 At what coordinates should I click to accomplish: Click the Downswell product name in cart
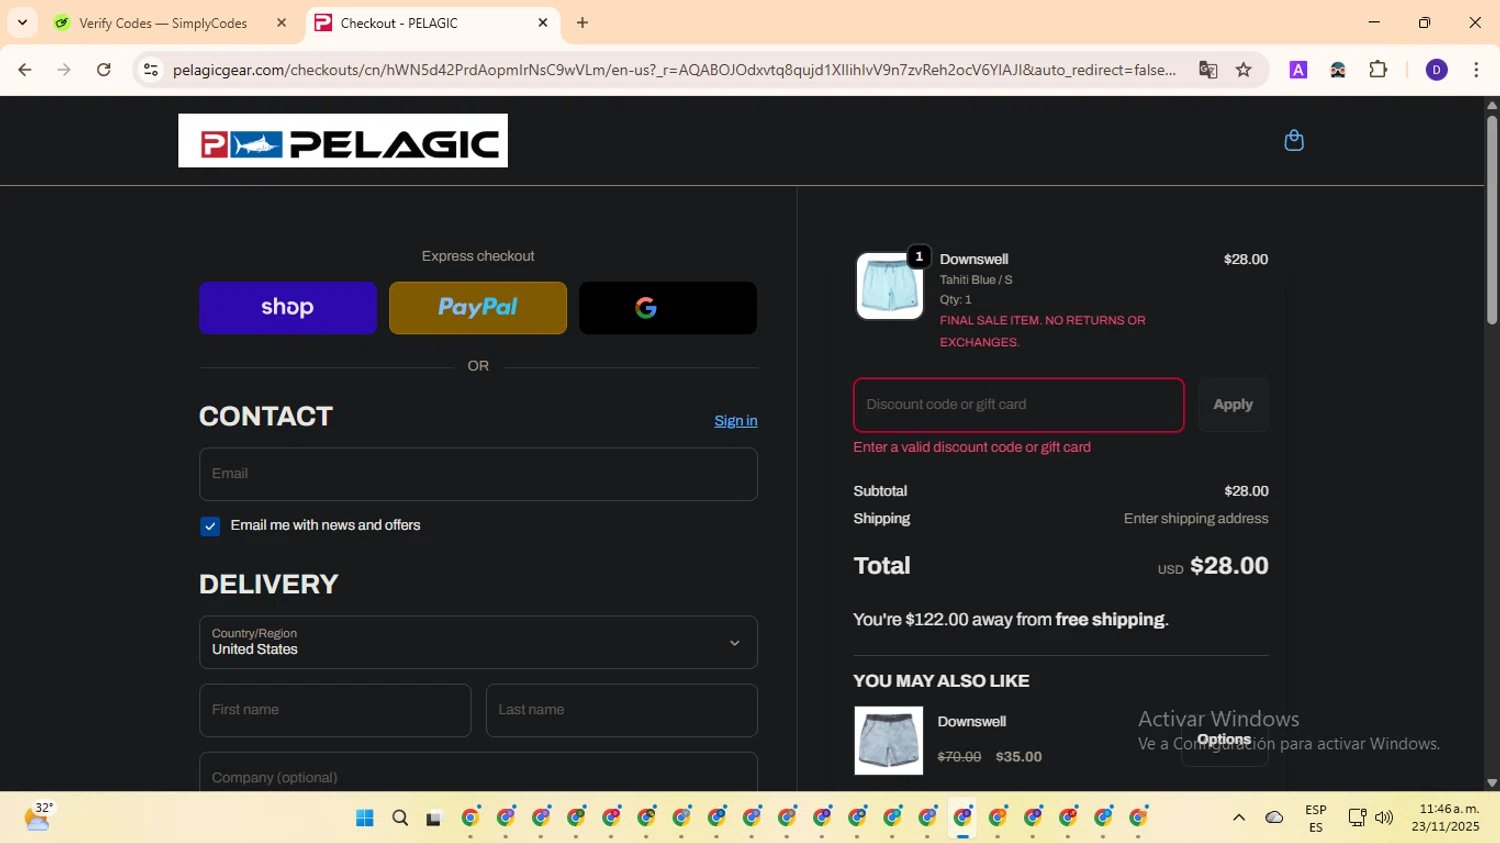click(974, 259)
